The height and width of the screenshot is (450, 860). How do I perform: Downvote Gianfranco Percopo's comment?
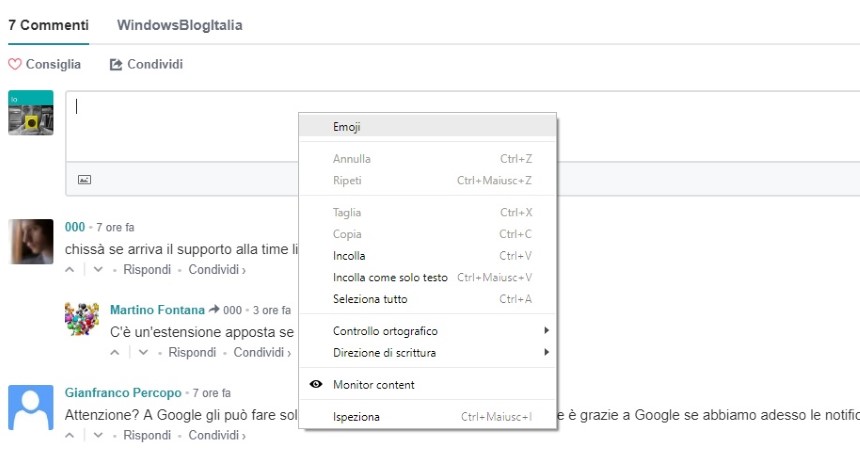(98, 435)
